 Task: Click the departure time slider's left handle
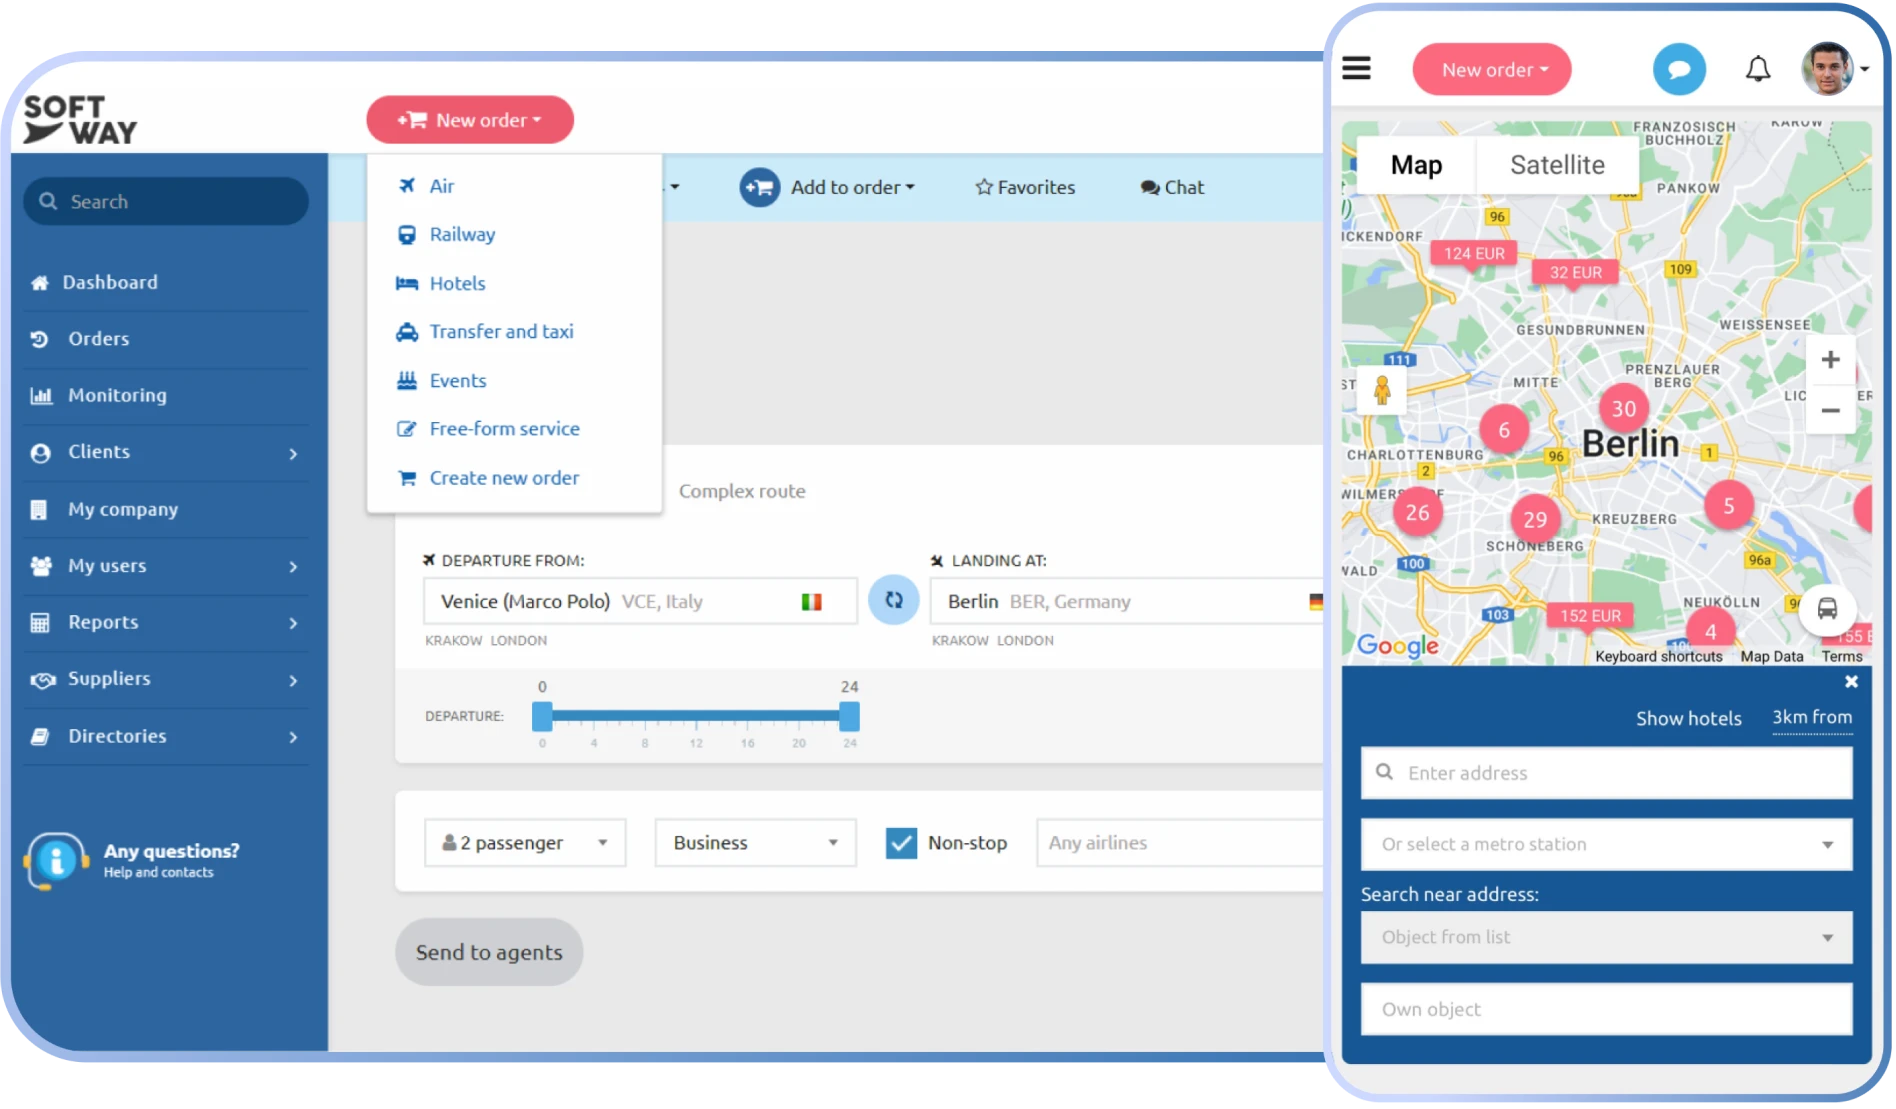(542, 716)
